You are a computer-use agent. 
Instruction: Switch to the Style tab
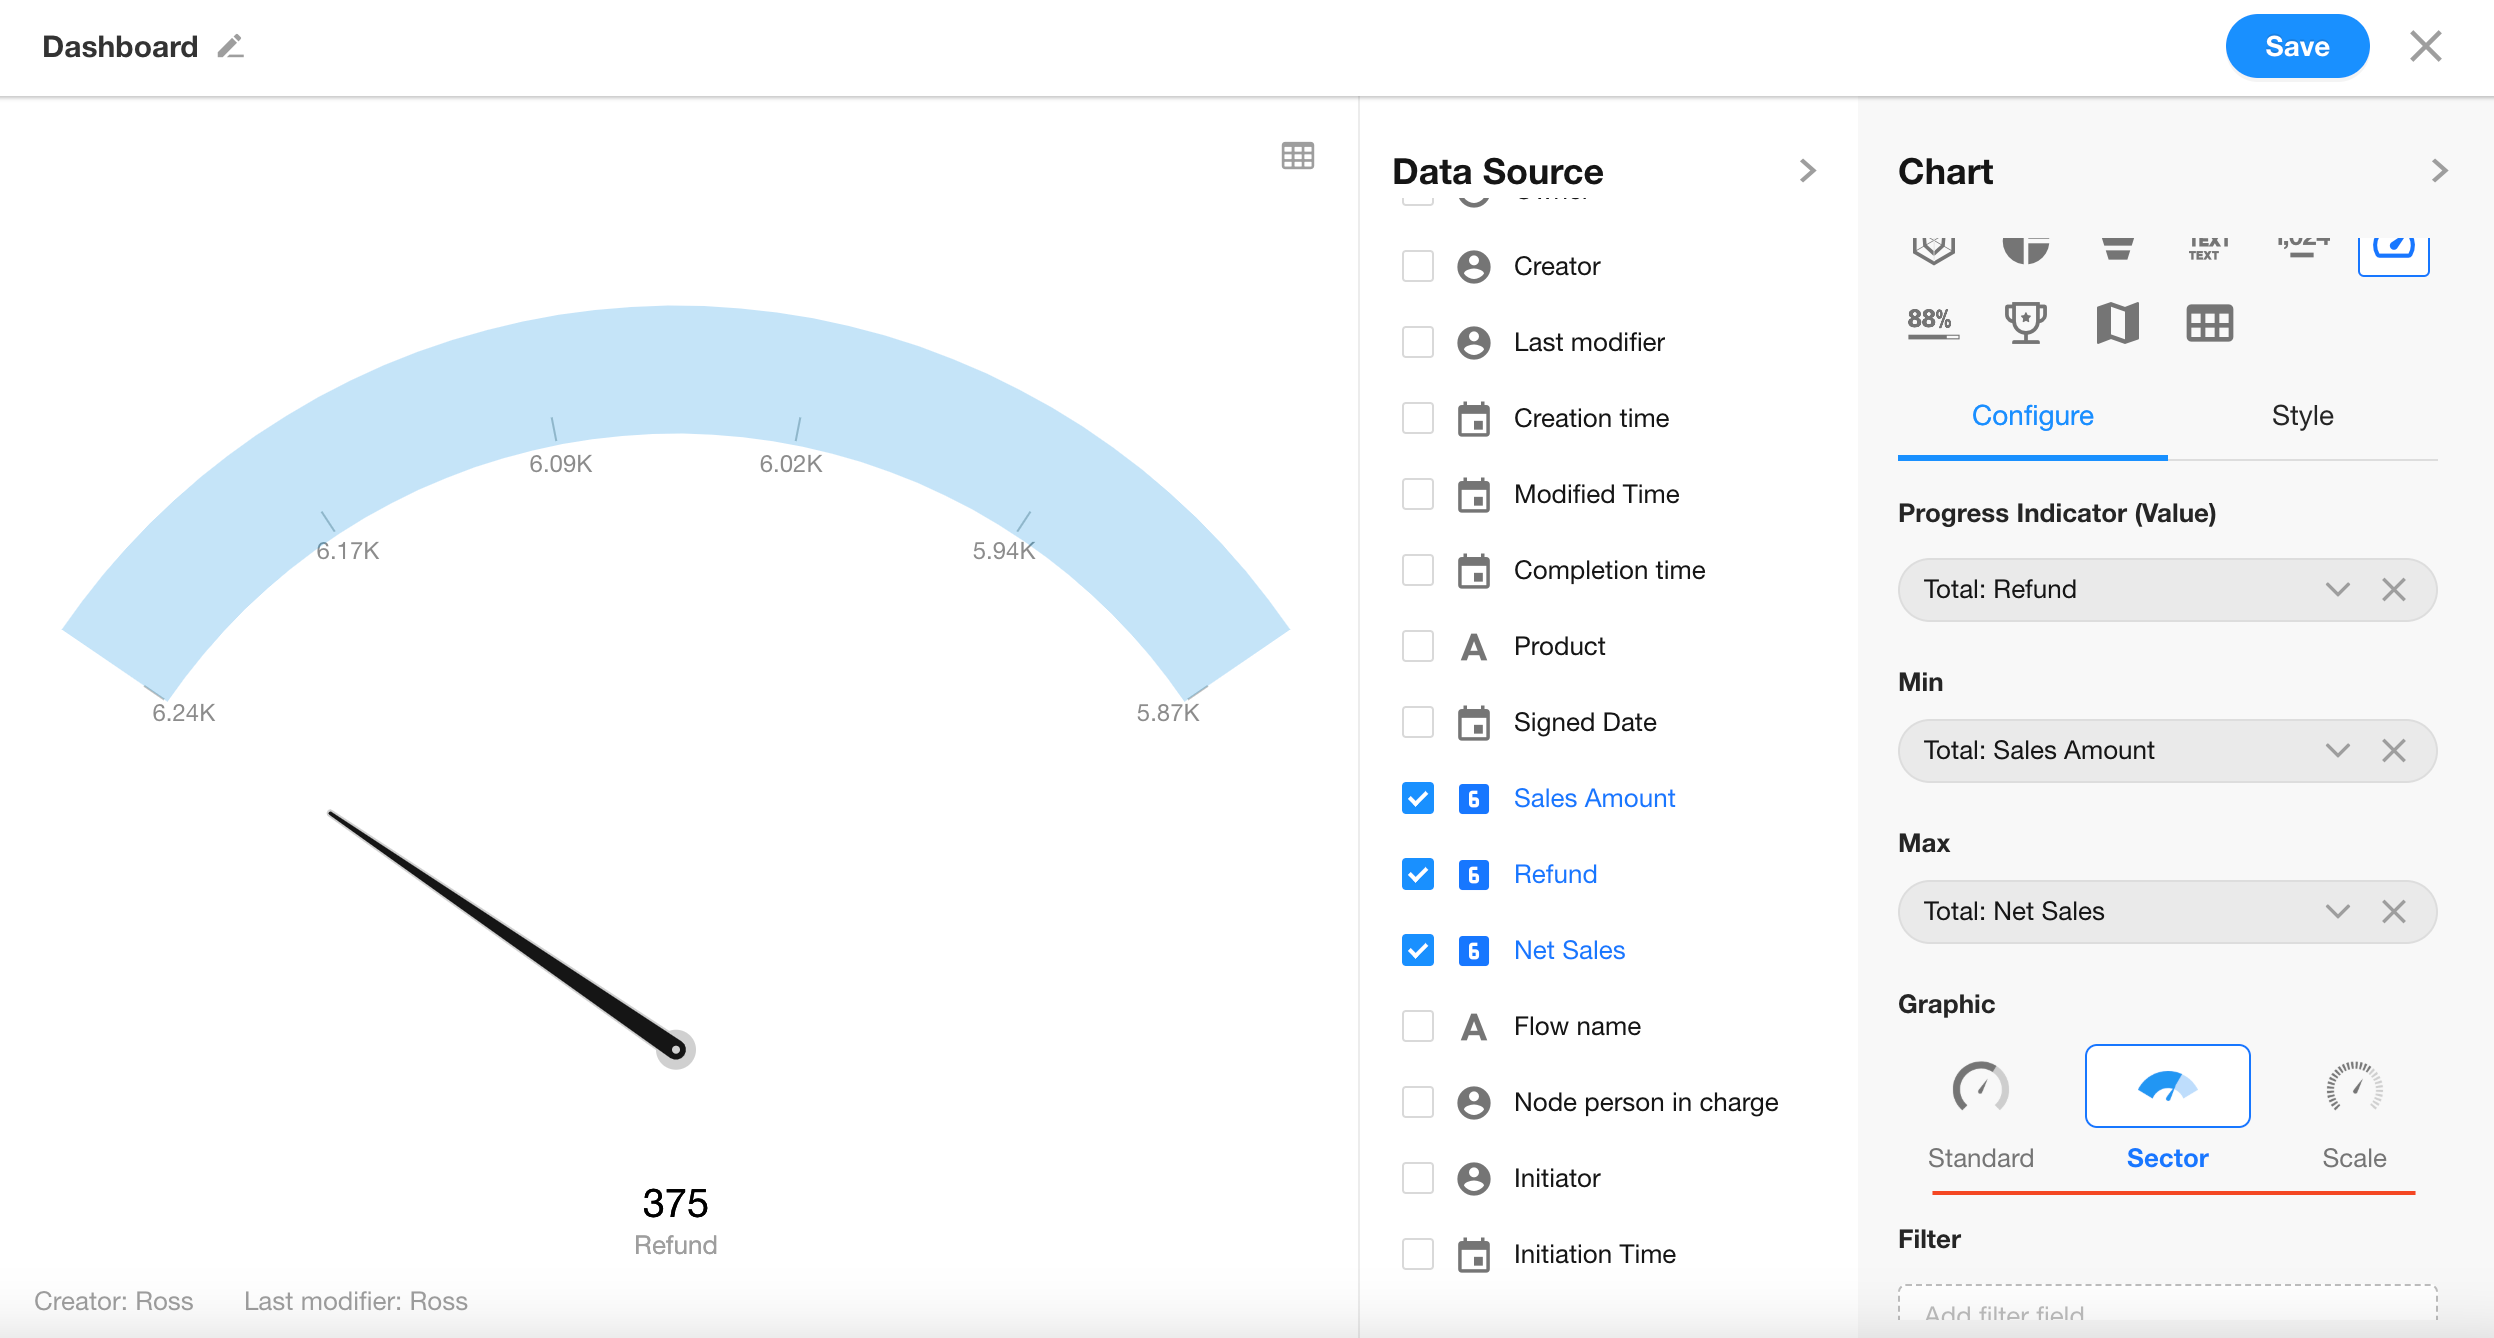(2302, 416)
